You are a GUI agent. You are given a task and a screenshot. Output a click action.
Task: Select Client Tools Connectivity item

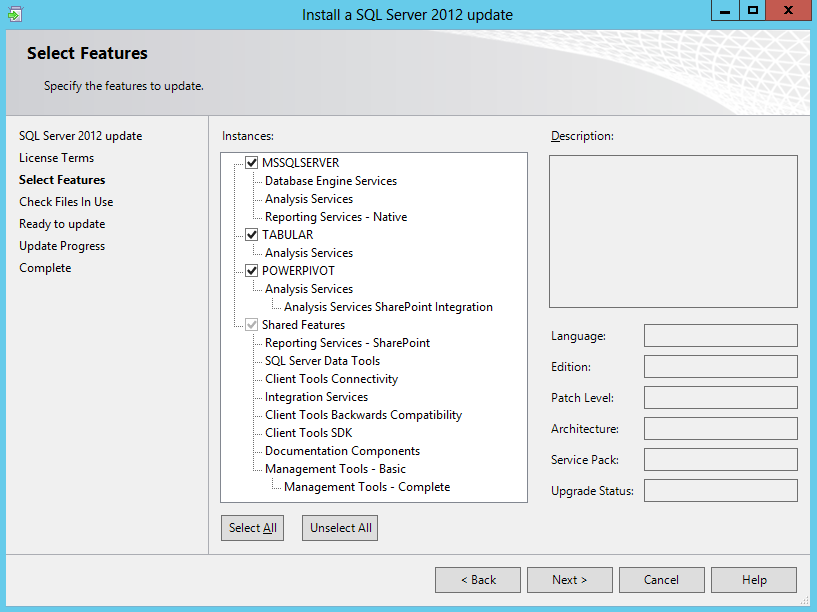click(331, 379)
